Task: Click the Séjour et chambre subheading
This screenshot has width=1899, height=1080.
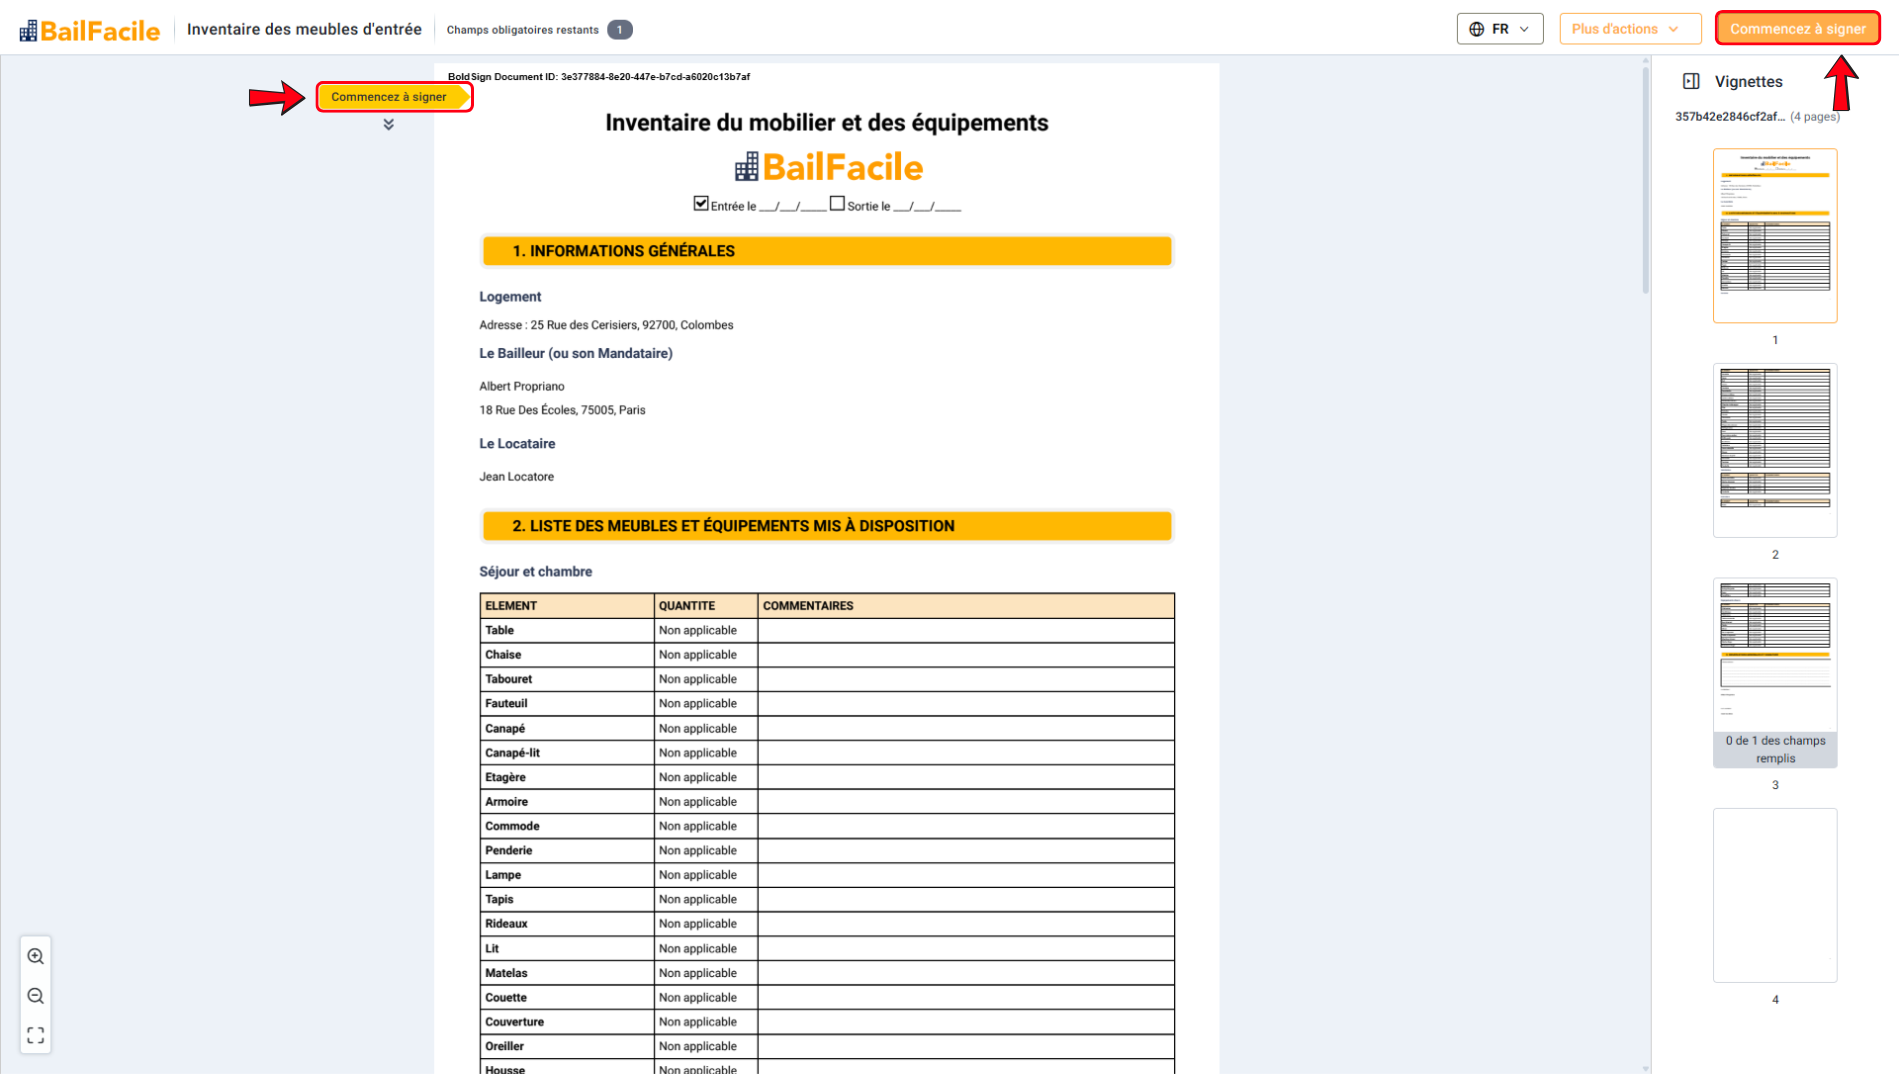Action: click(x=535, y=572)
